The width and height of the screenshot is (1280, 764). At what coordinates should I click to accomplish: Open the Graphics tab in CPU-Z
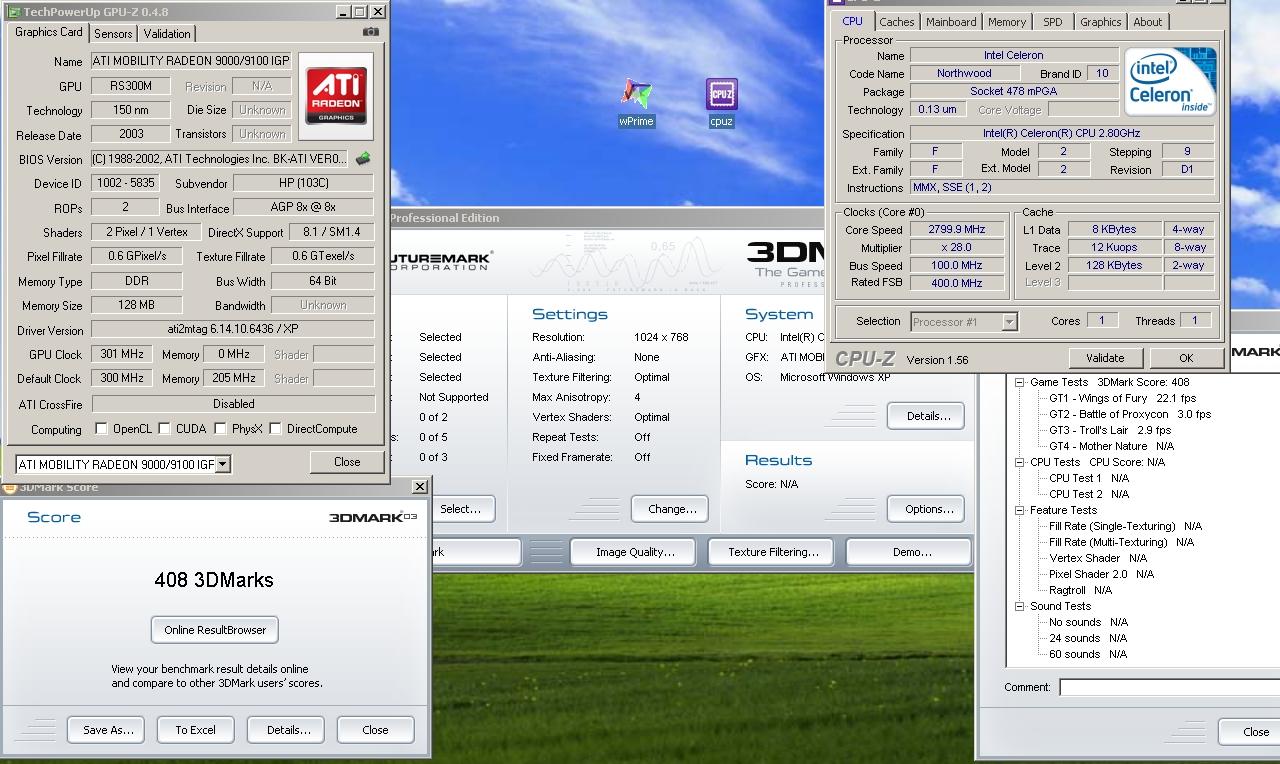pyautogui.click(x=1101, y=22)
